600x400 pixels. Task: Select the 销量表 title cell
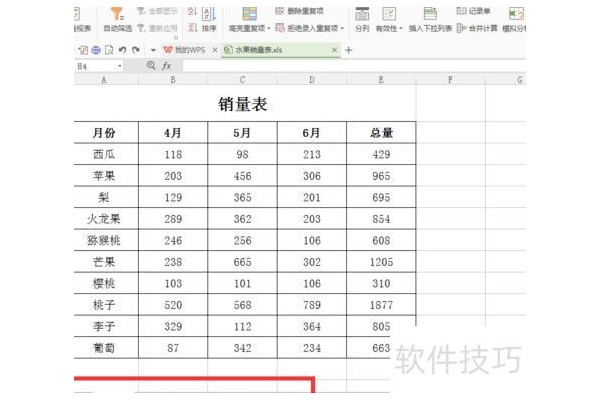[245, 103]
